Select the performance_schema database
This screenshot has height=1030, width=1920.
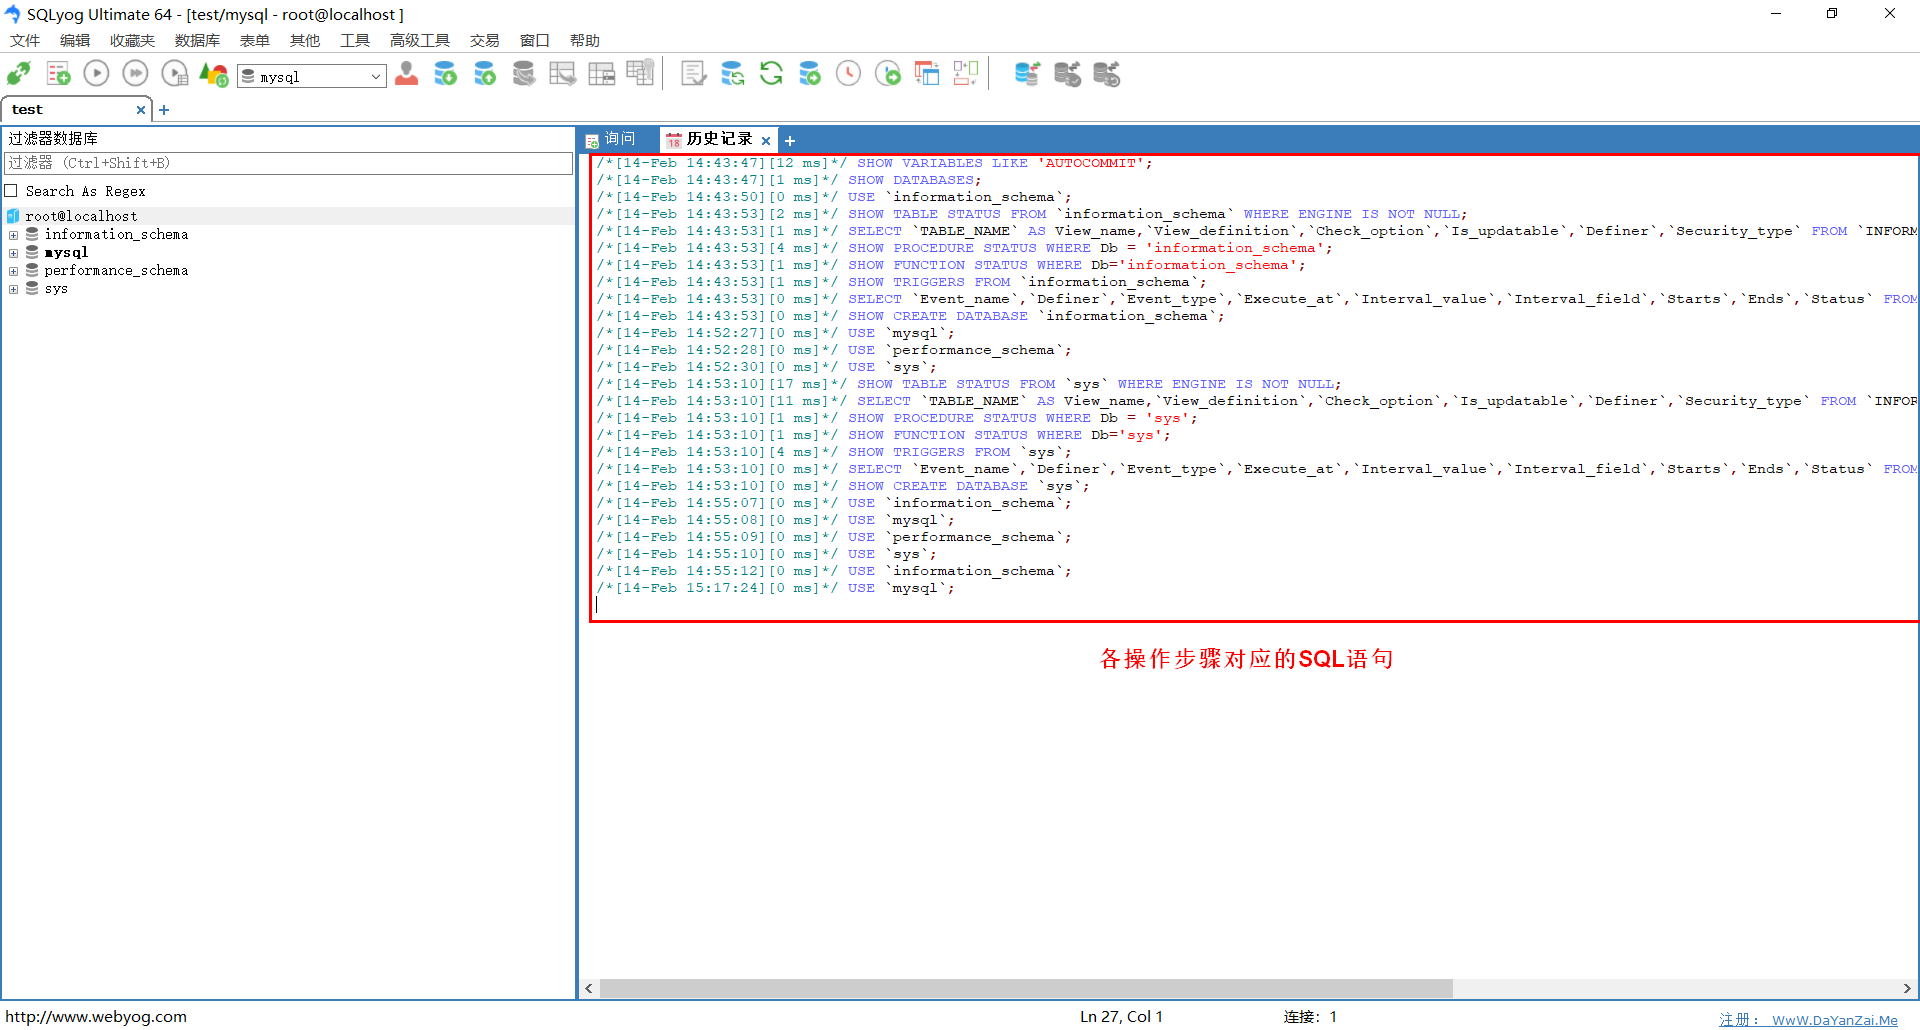tap(116, 271)
